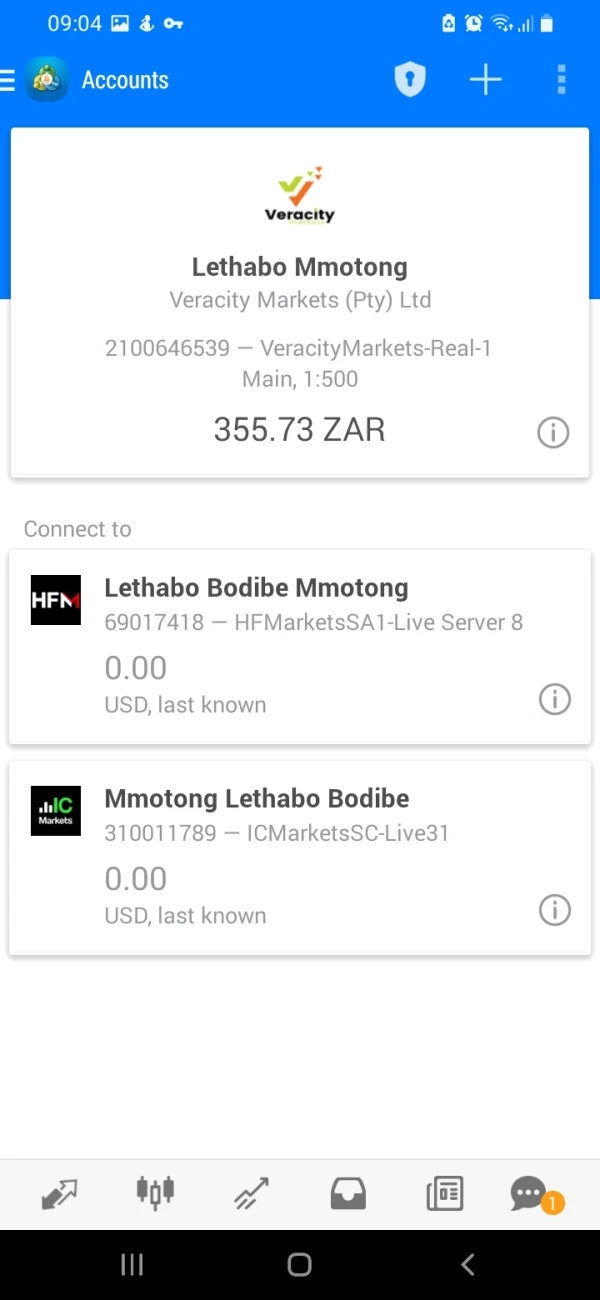Show info for HFMarkets account
The image size is (600, 1300).
[x=554, y=699]
